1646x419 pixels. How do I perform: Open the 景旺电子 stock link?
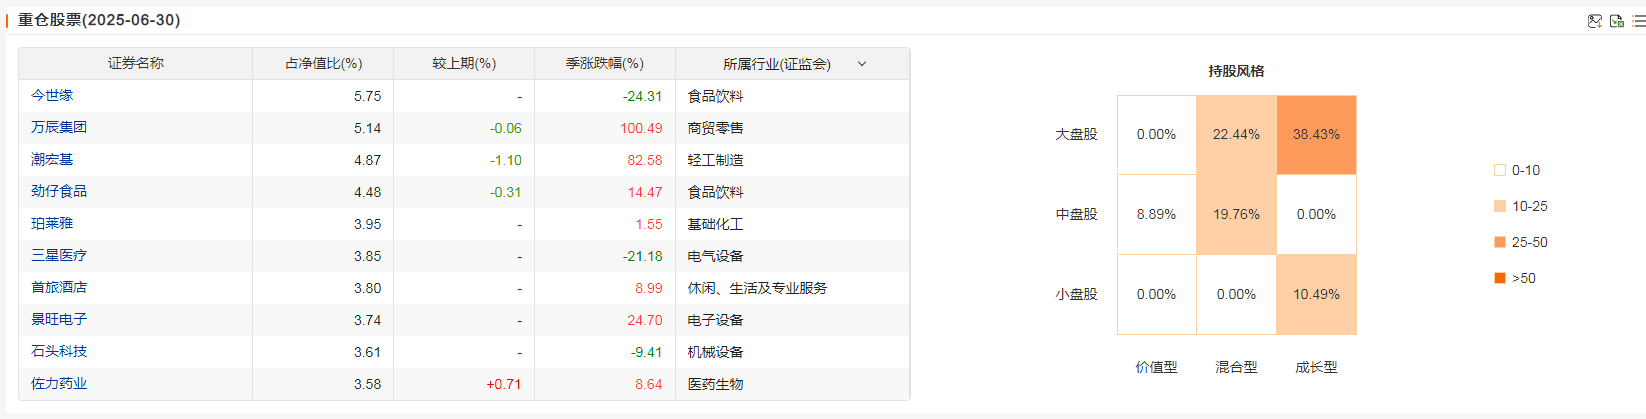[x=59, y=320]
